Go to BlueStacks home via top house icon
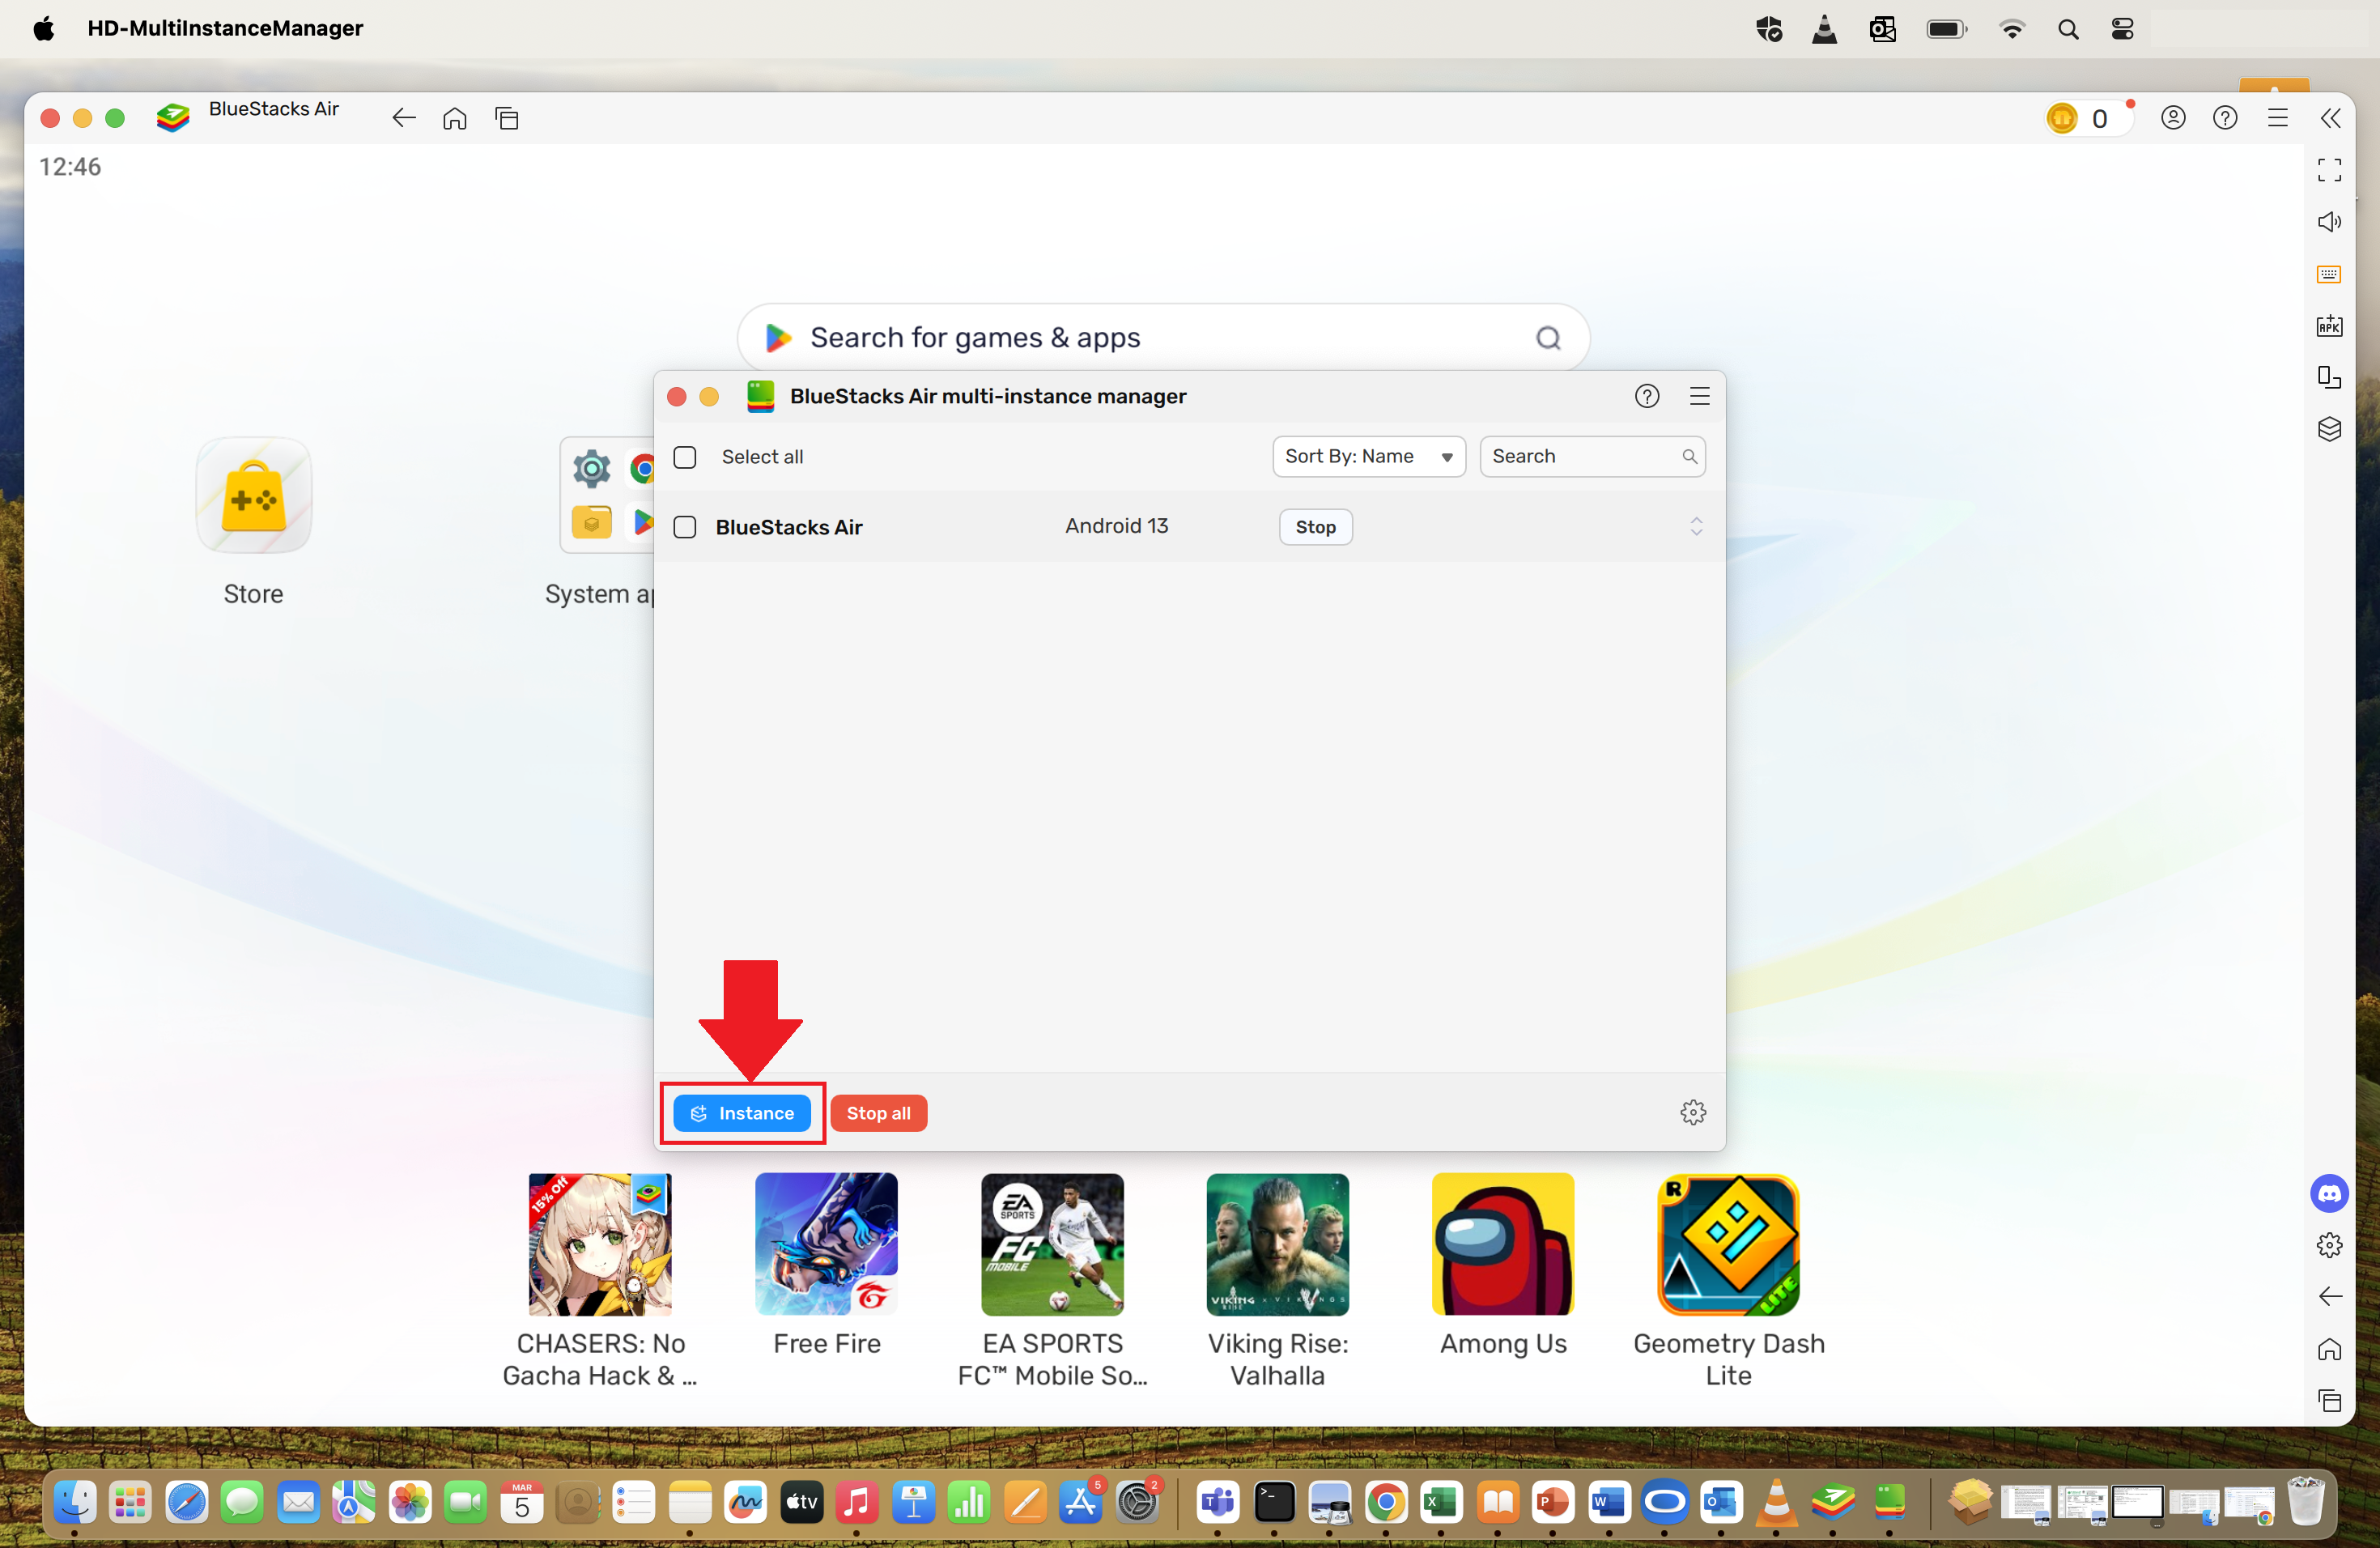 click(455, 118)
